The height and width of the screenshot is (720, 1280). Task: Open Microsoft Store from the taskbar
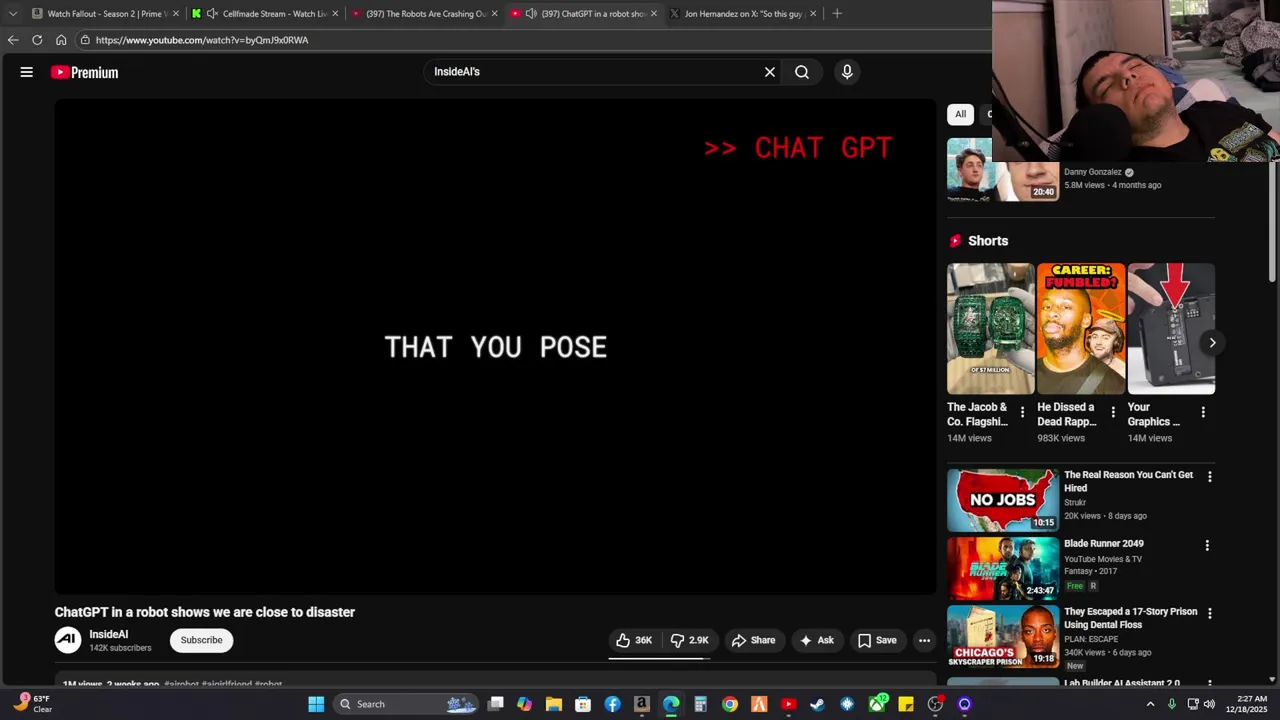[583, 704]
